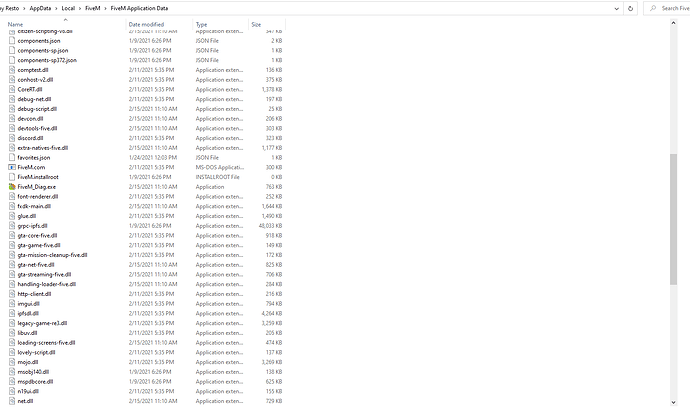Viewport: 690px width, 416px height.
Task: Select loading-screens-five.dll file
Action: click(47, 343)
